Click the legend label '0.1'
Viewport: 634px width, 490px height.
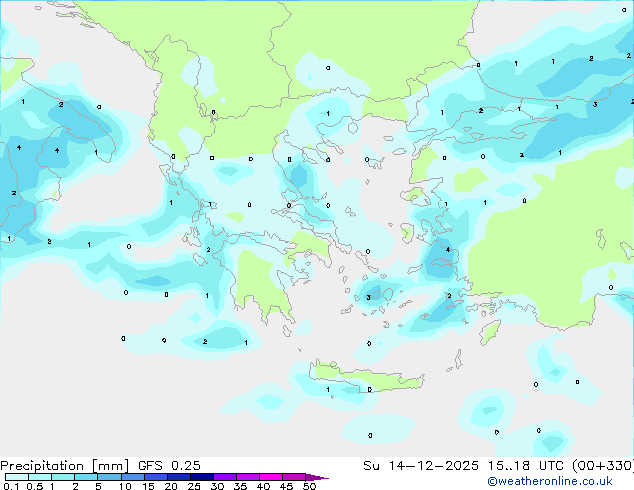click(11, 486)
